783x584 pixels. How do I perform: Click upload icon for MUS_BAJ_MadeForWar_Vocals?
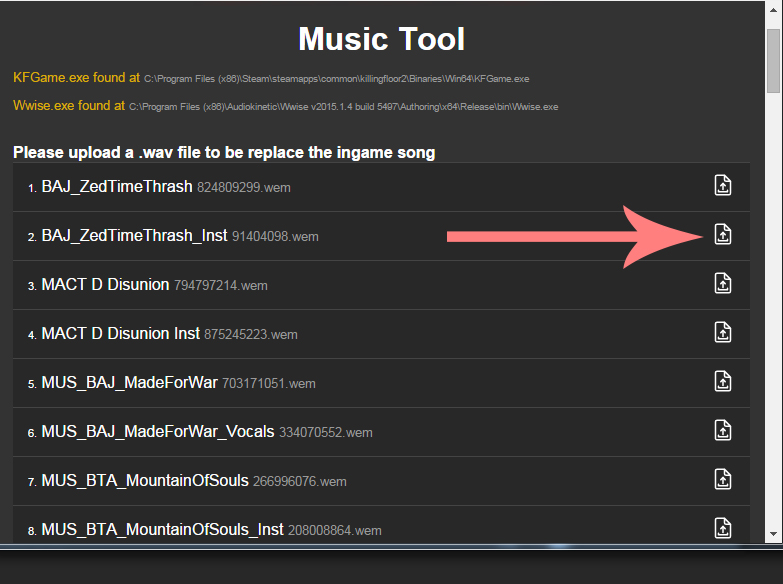(x=723, y=431)
